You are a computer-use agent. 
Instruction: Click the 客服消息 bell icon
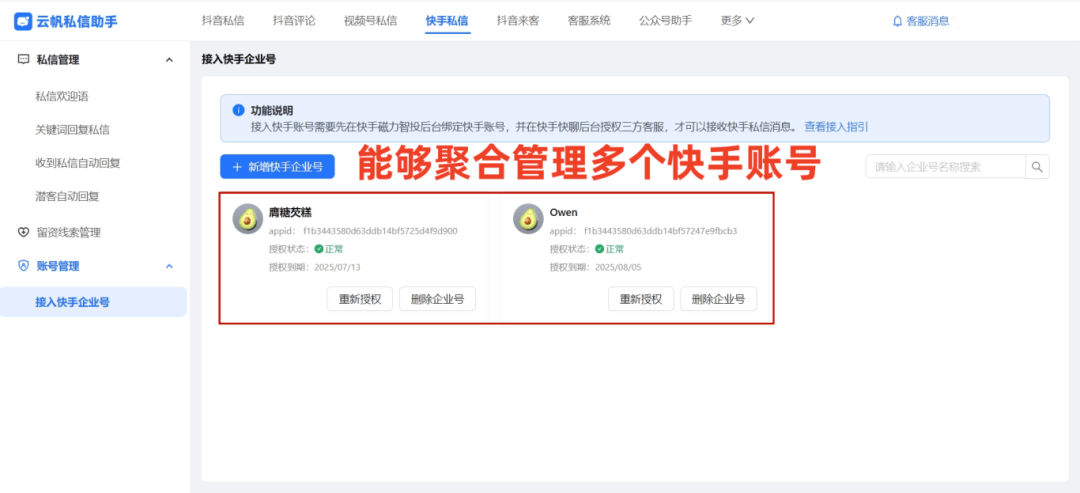pos(897,21)
